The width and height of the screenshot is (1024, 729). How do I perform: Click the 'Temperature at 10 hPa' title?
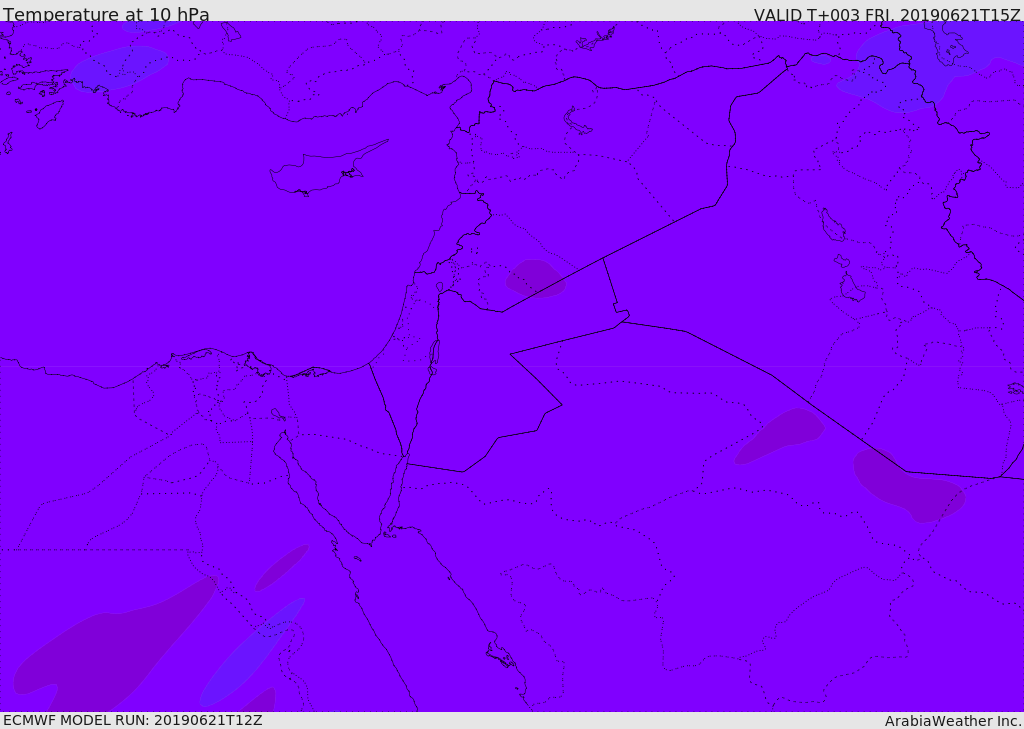click(x=106, y=14)
